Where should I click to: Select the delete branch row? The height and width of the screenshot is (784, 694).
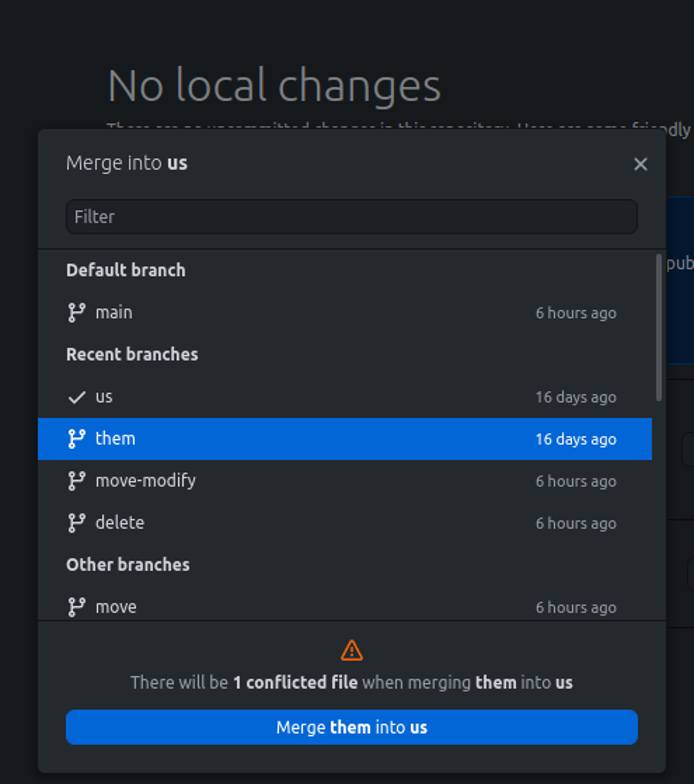[x=340, y=523]
